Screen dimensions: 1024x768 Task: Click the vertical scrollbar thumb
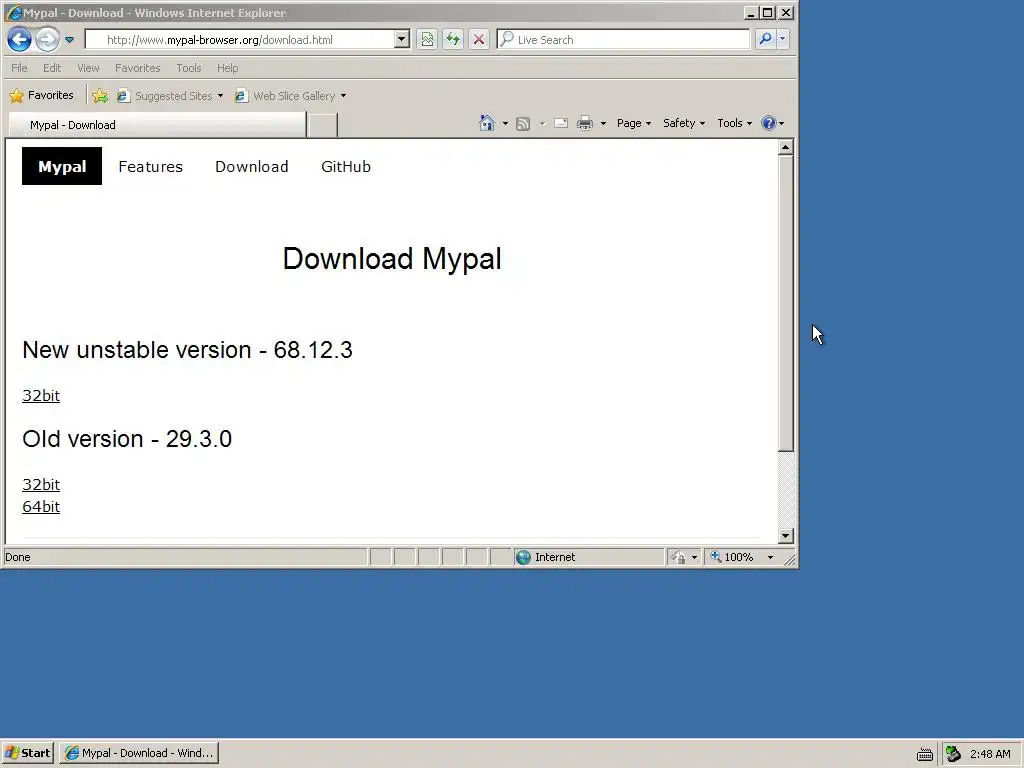click(x=786, y=303)
